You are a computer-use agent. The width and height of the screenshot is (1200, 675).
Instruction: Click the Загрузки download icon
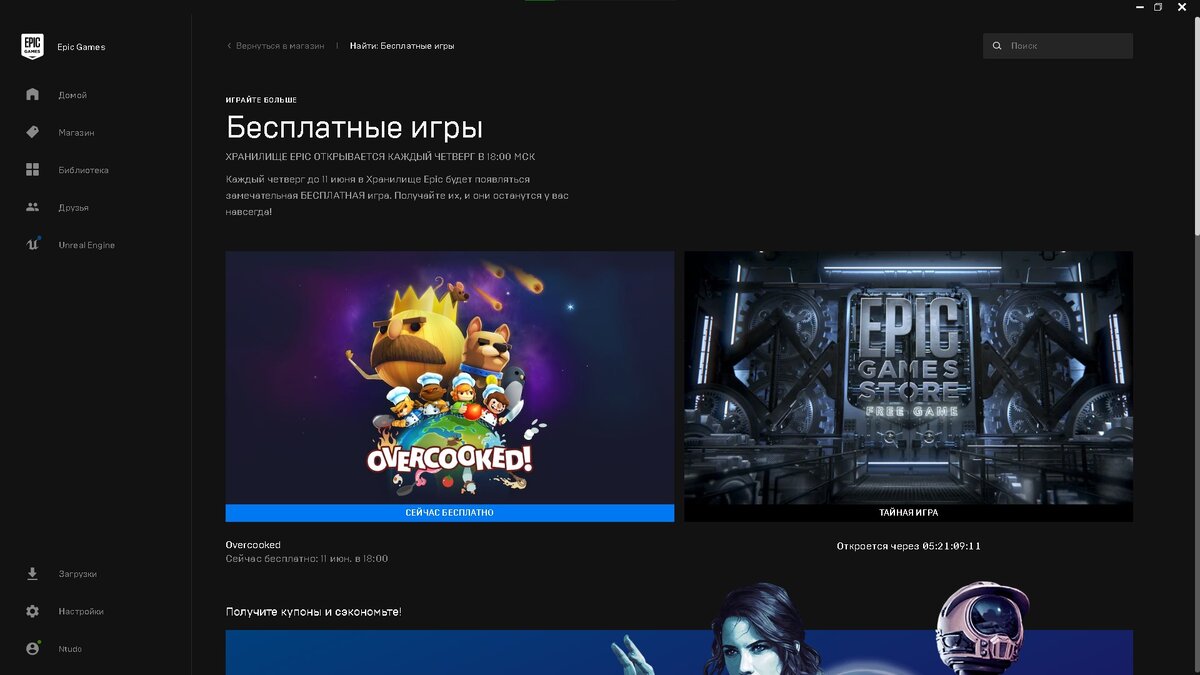32,574
